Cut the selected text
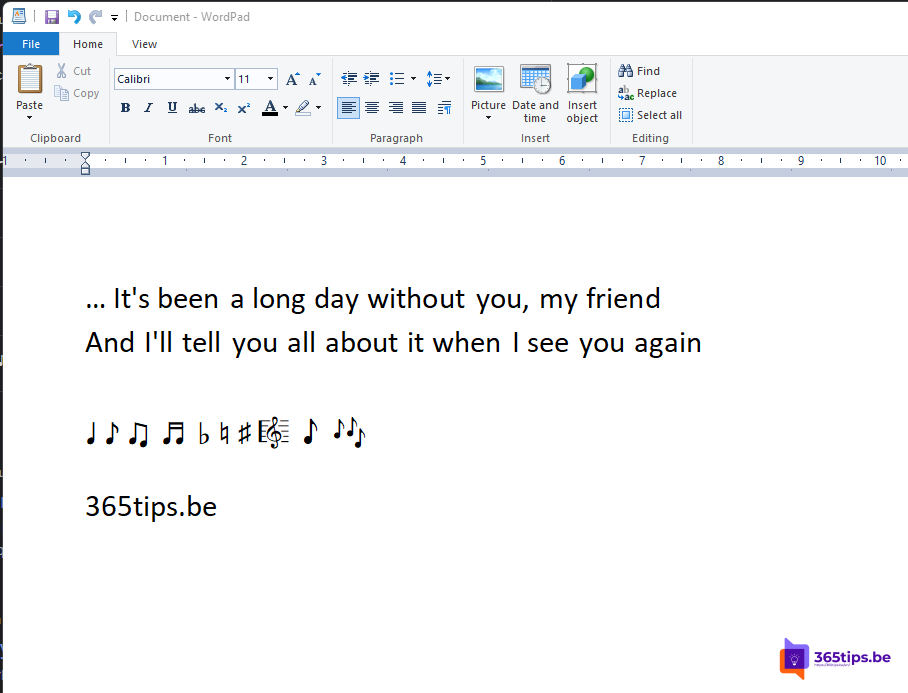Screen dimensions: 908x693 click(74, 71)
